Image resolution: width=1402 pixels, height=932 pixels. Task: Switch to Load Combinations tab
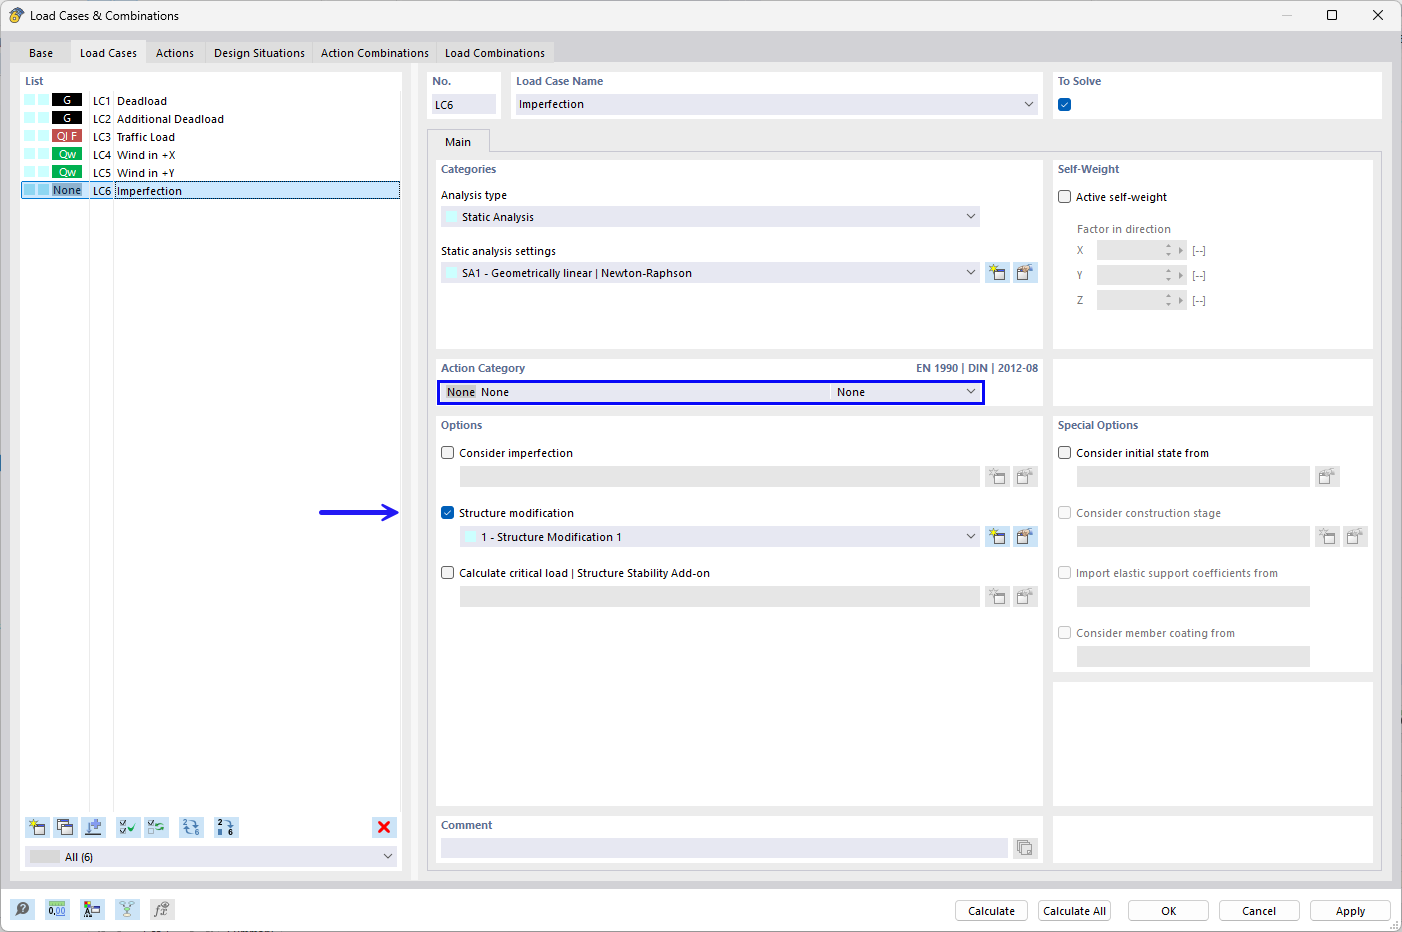[495, 53]
